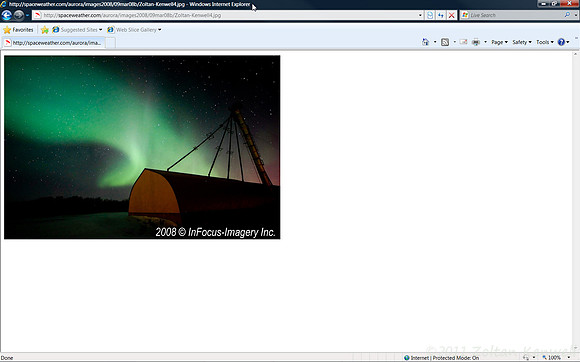This screenshot has height=362, width=580.
Task: Open the Safety menu
Action: 522,42
